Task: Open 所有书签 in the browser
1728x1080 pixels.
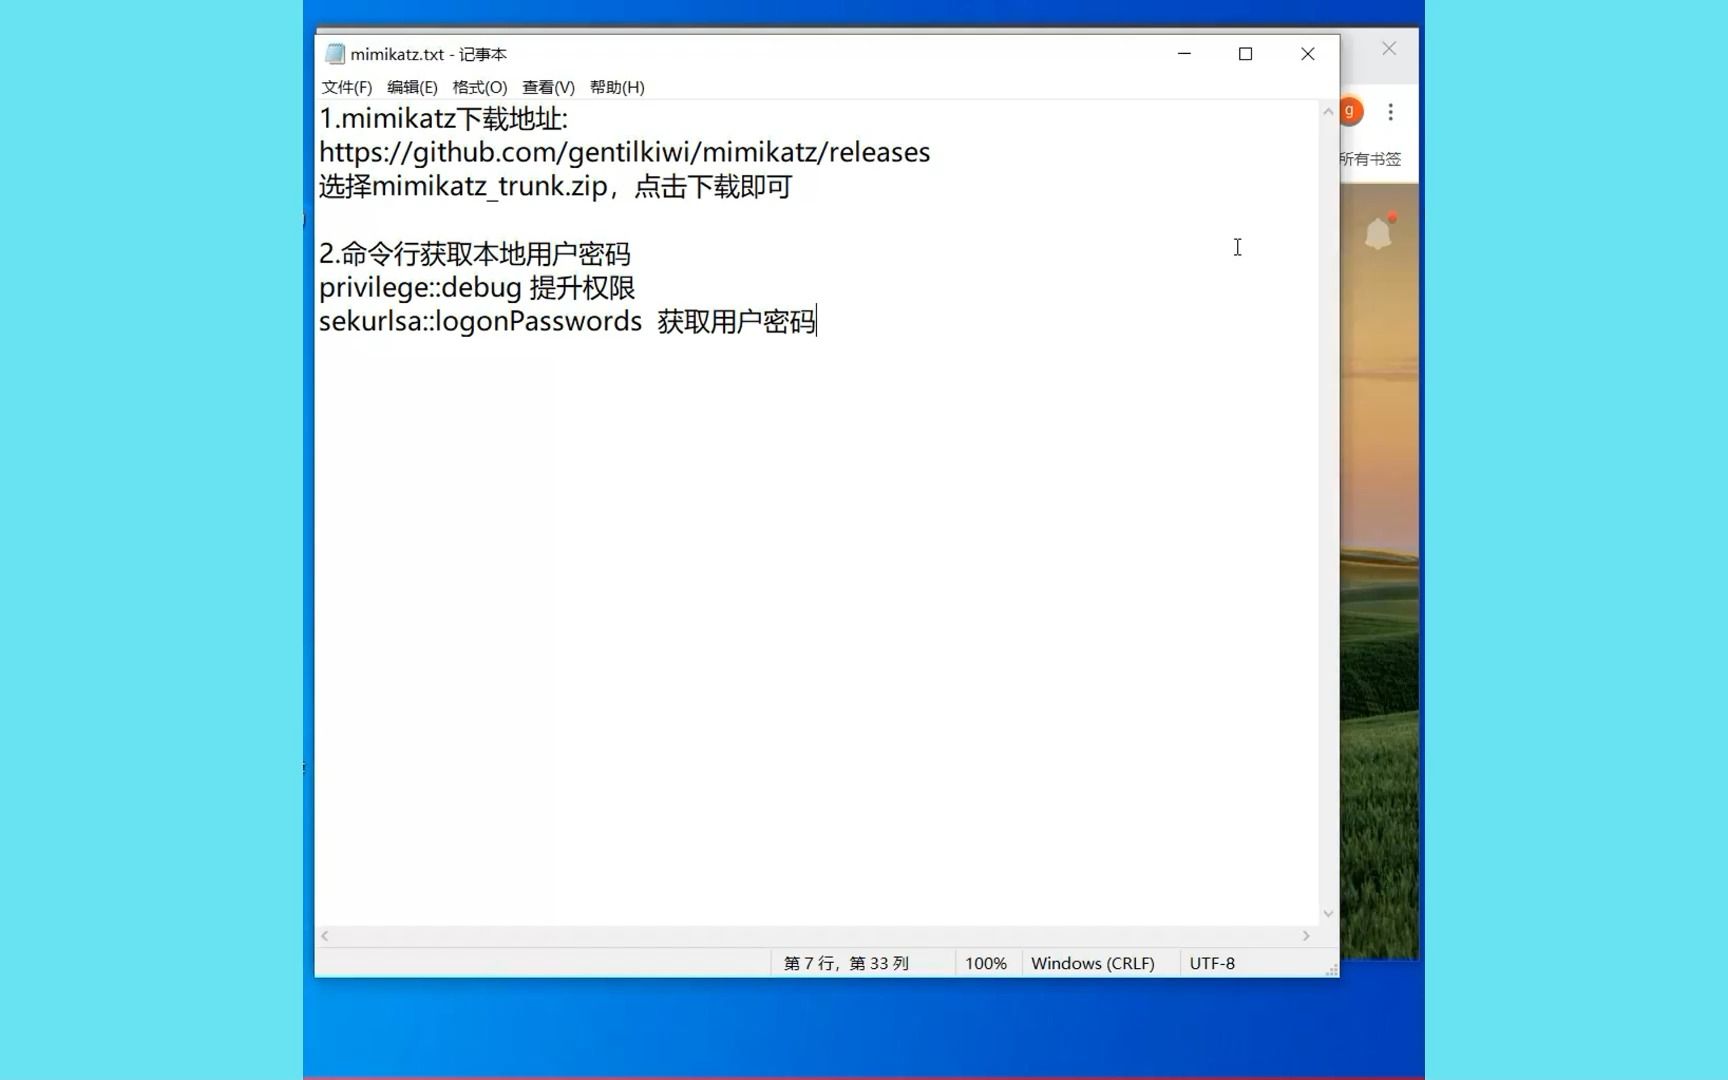Action: coord(1371,159)
